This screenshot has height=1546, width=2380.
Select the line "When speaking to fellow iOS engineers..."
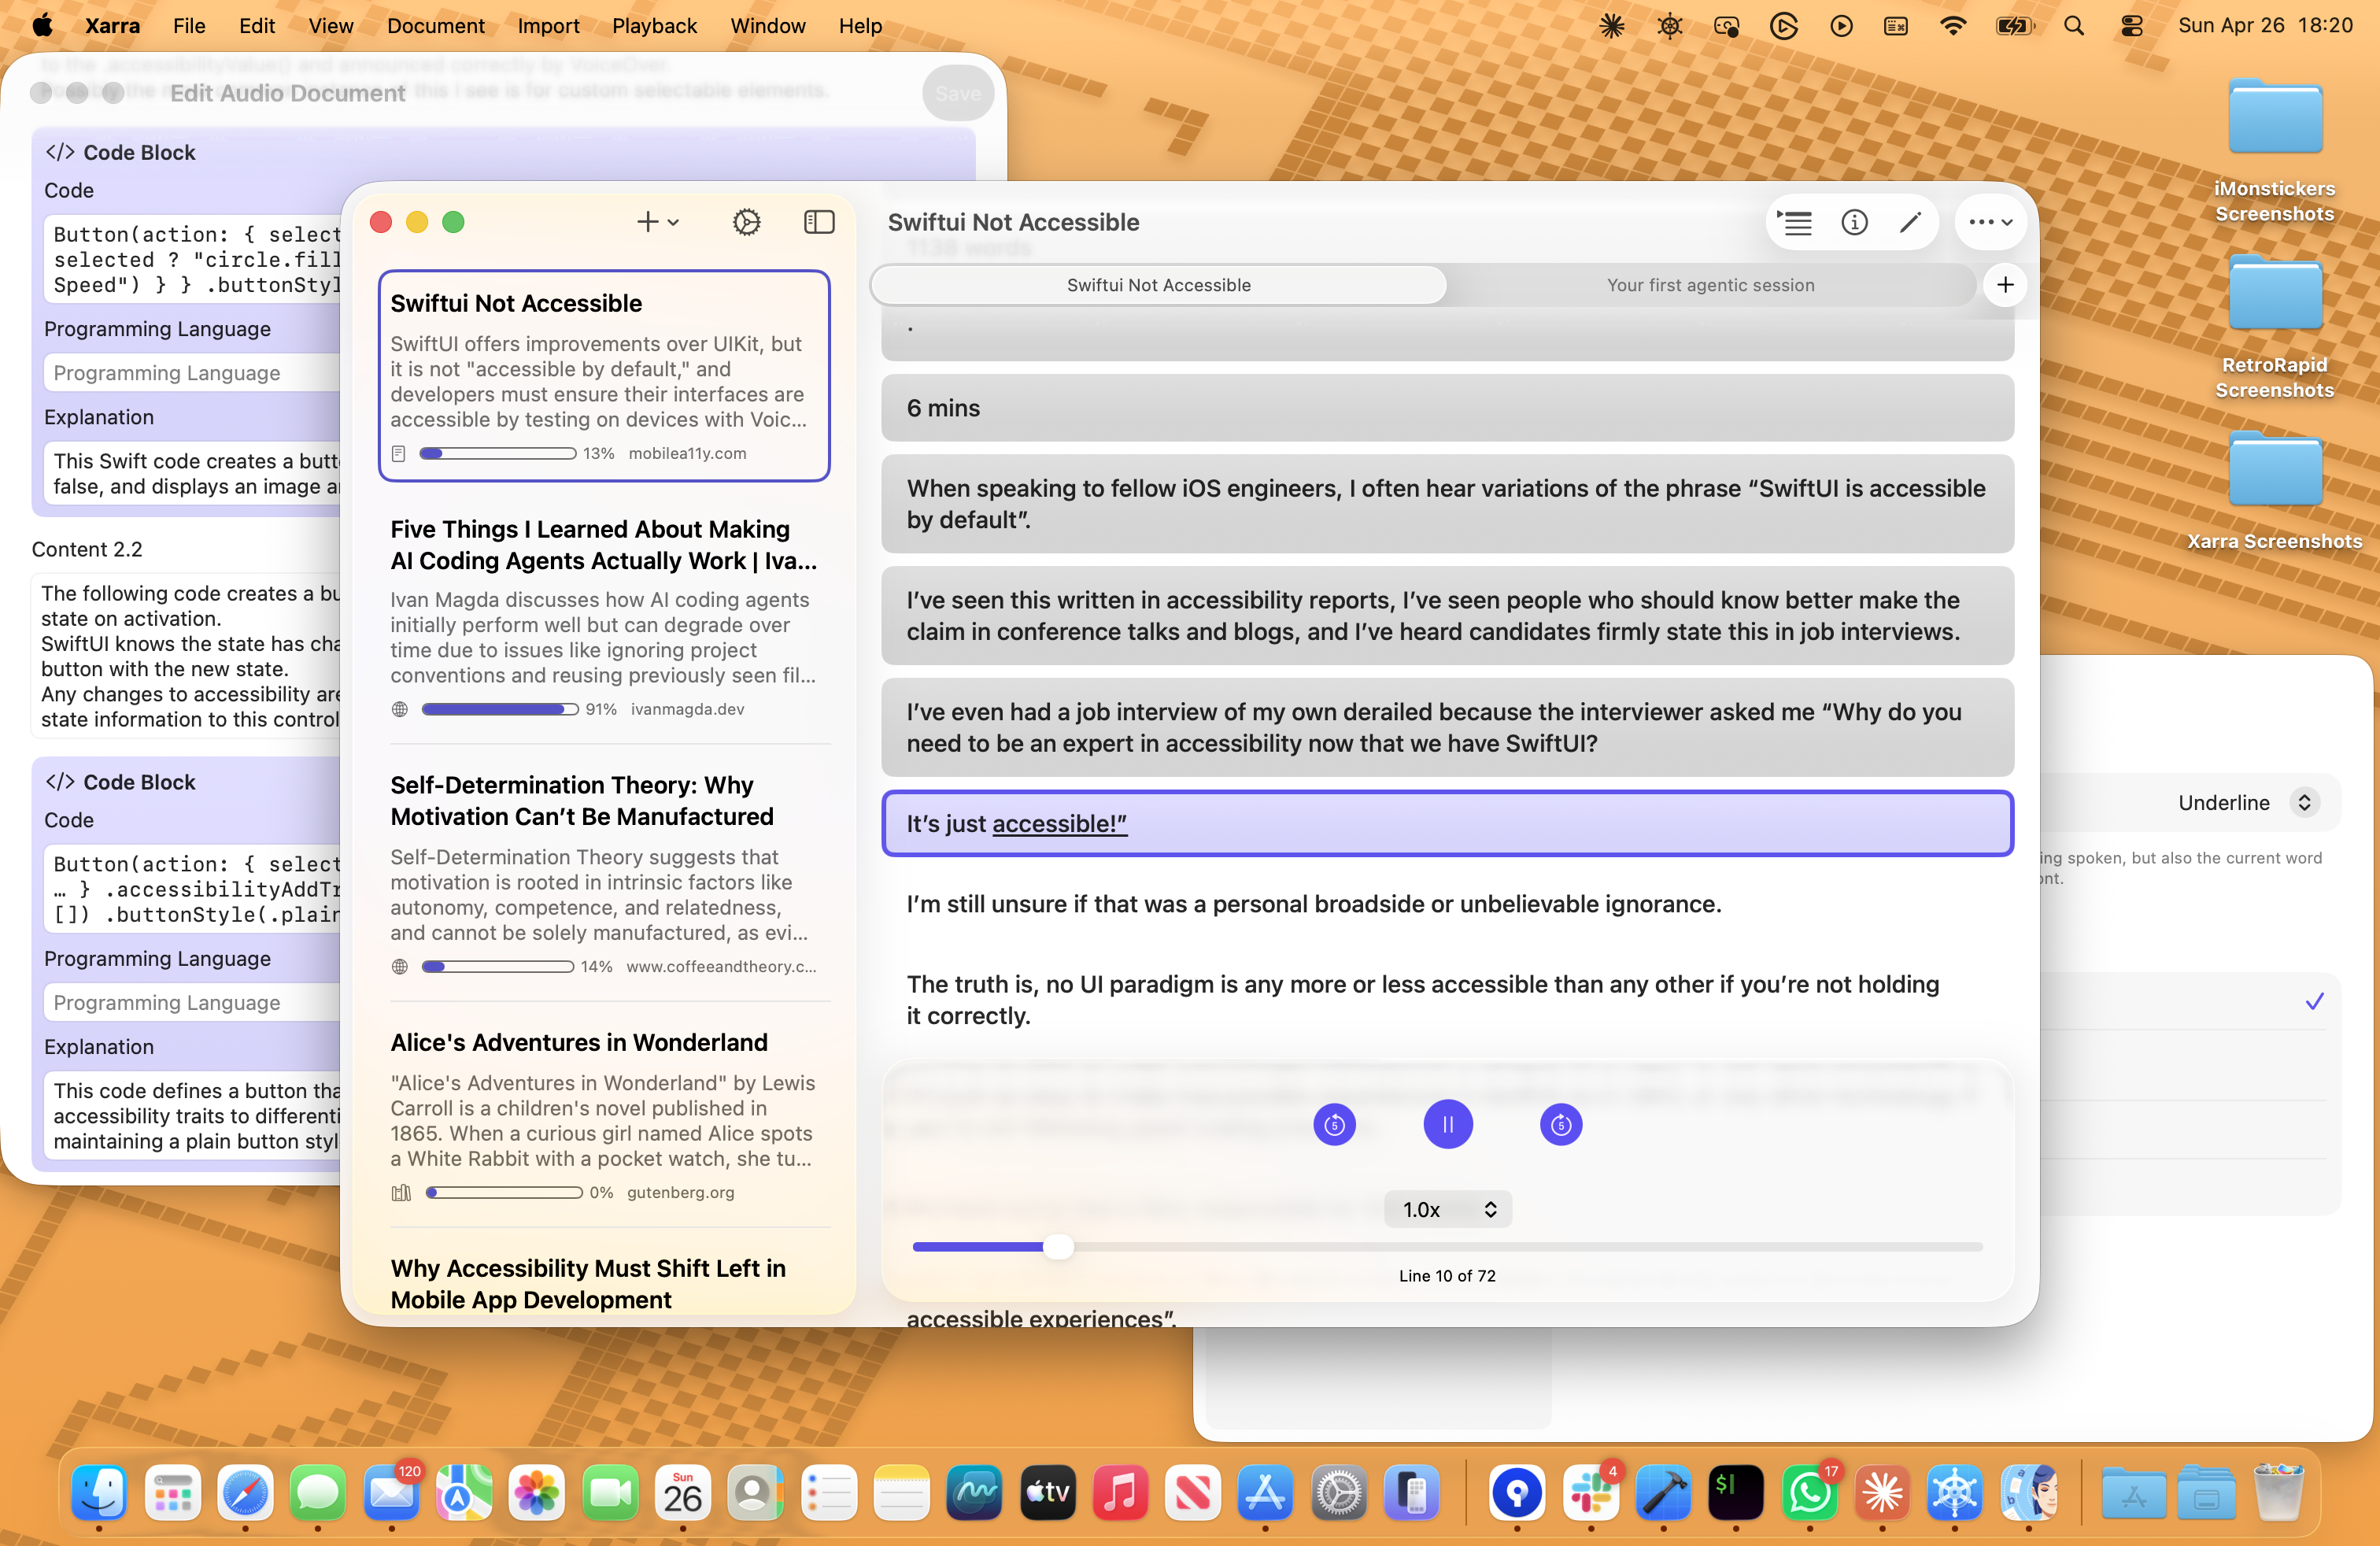(1447, 504)
